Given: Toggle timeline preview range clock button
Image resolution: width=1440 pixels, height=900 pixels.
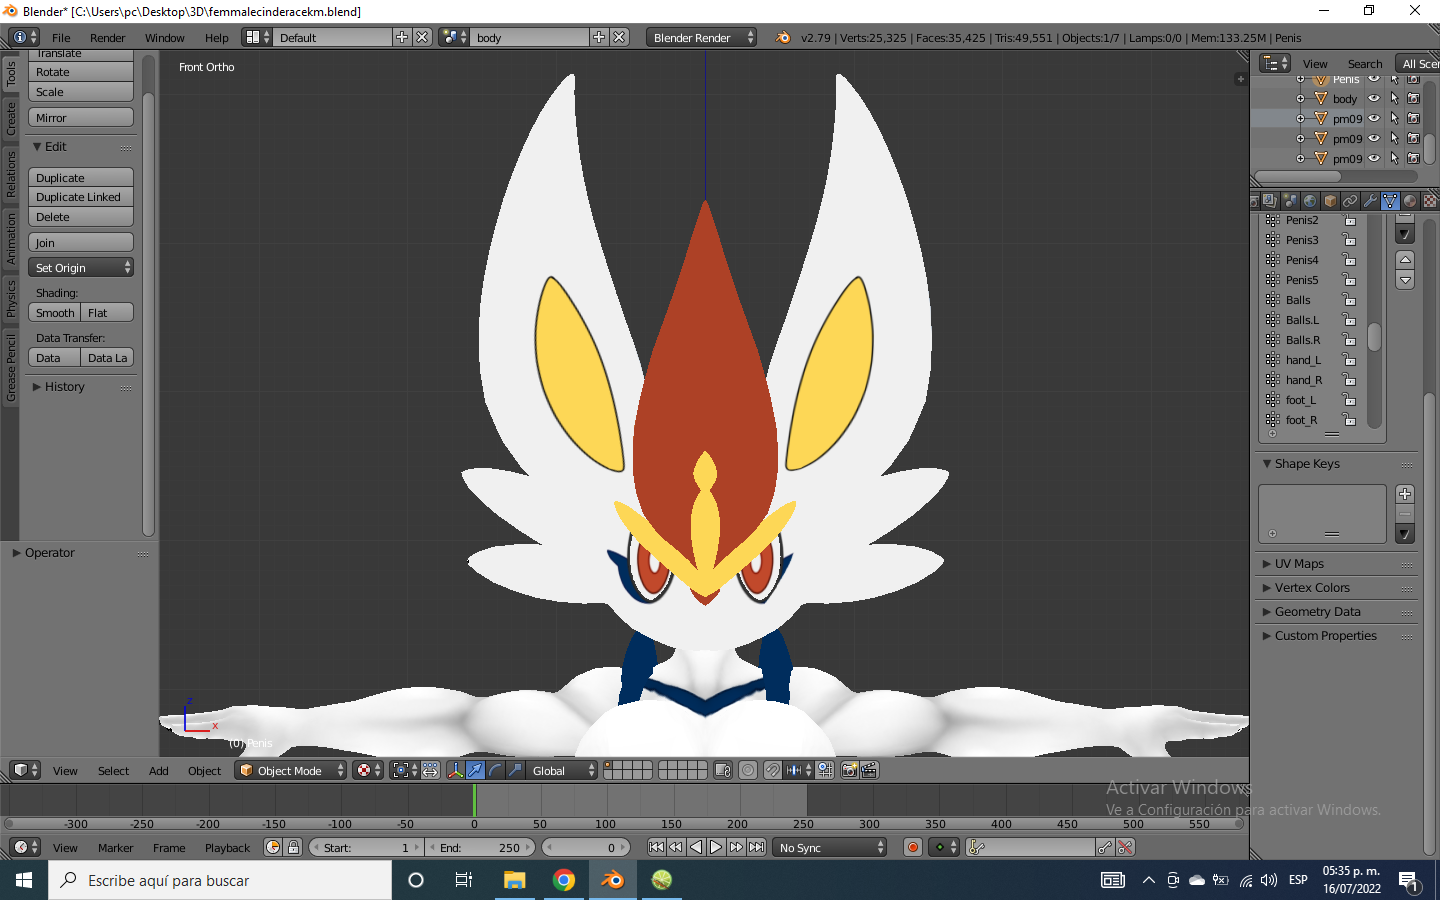Looking at the screenshot, I should point(273,847).
